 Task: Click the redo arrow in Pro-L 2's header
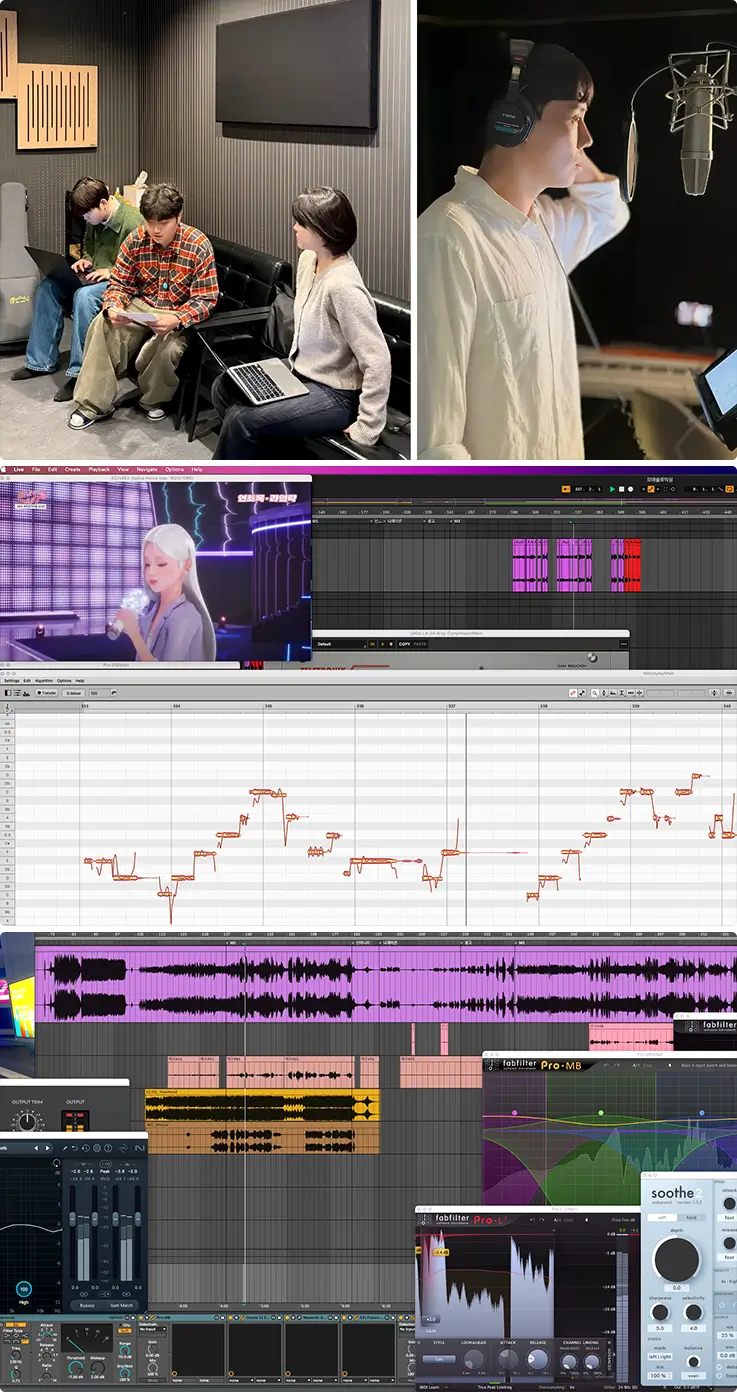tap(542, 1220)
